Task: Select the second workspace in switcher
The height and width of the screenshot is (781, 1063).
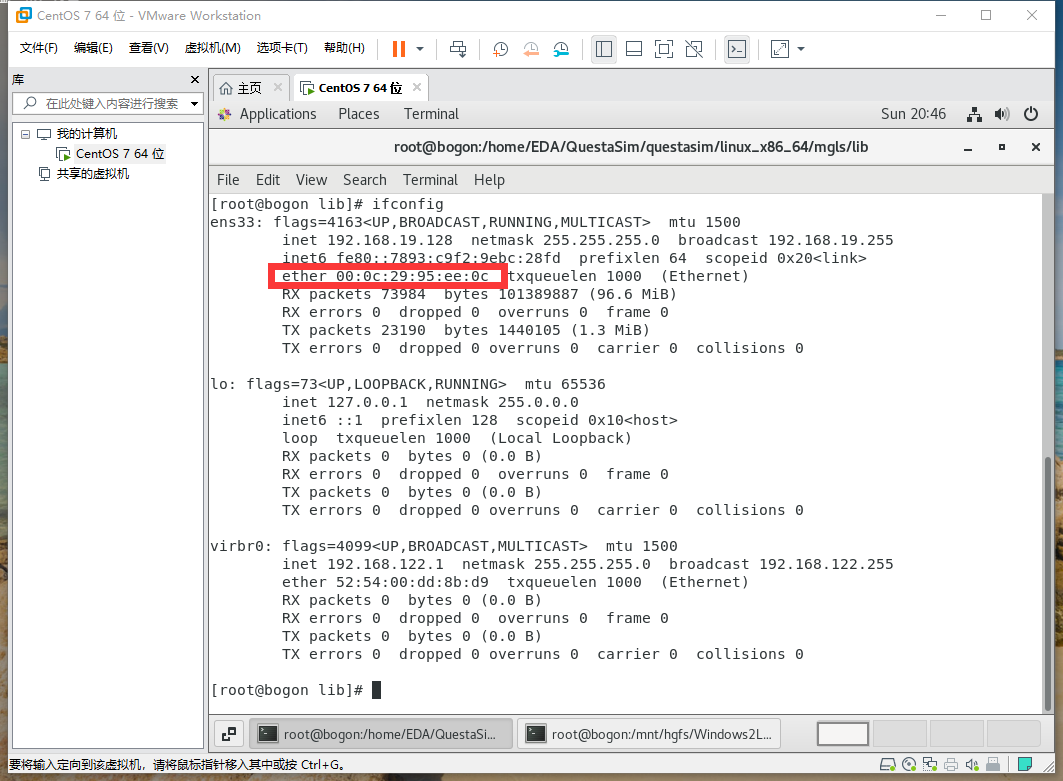Action: (x=900, y=734)
